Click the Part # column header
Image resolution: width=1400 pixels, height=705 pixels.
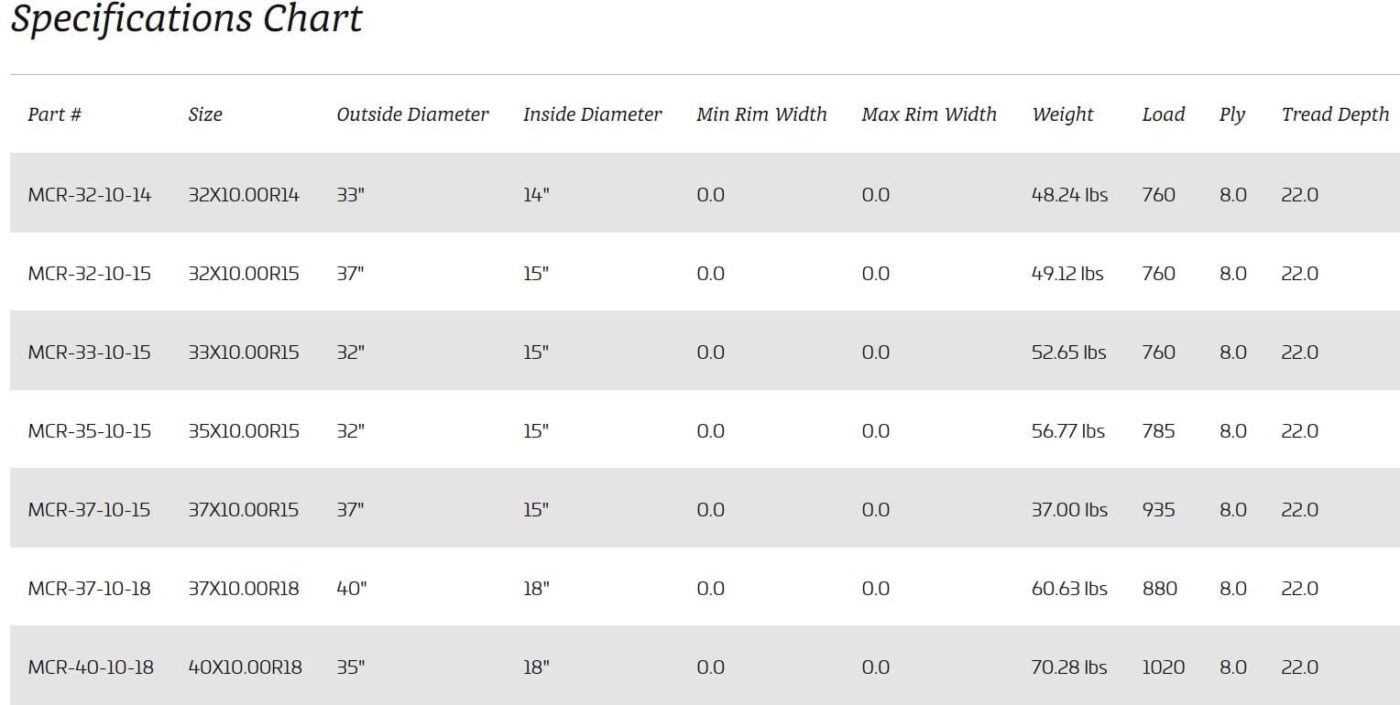coord(55,115)
